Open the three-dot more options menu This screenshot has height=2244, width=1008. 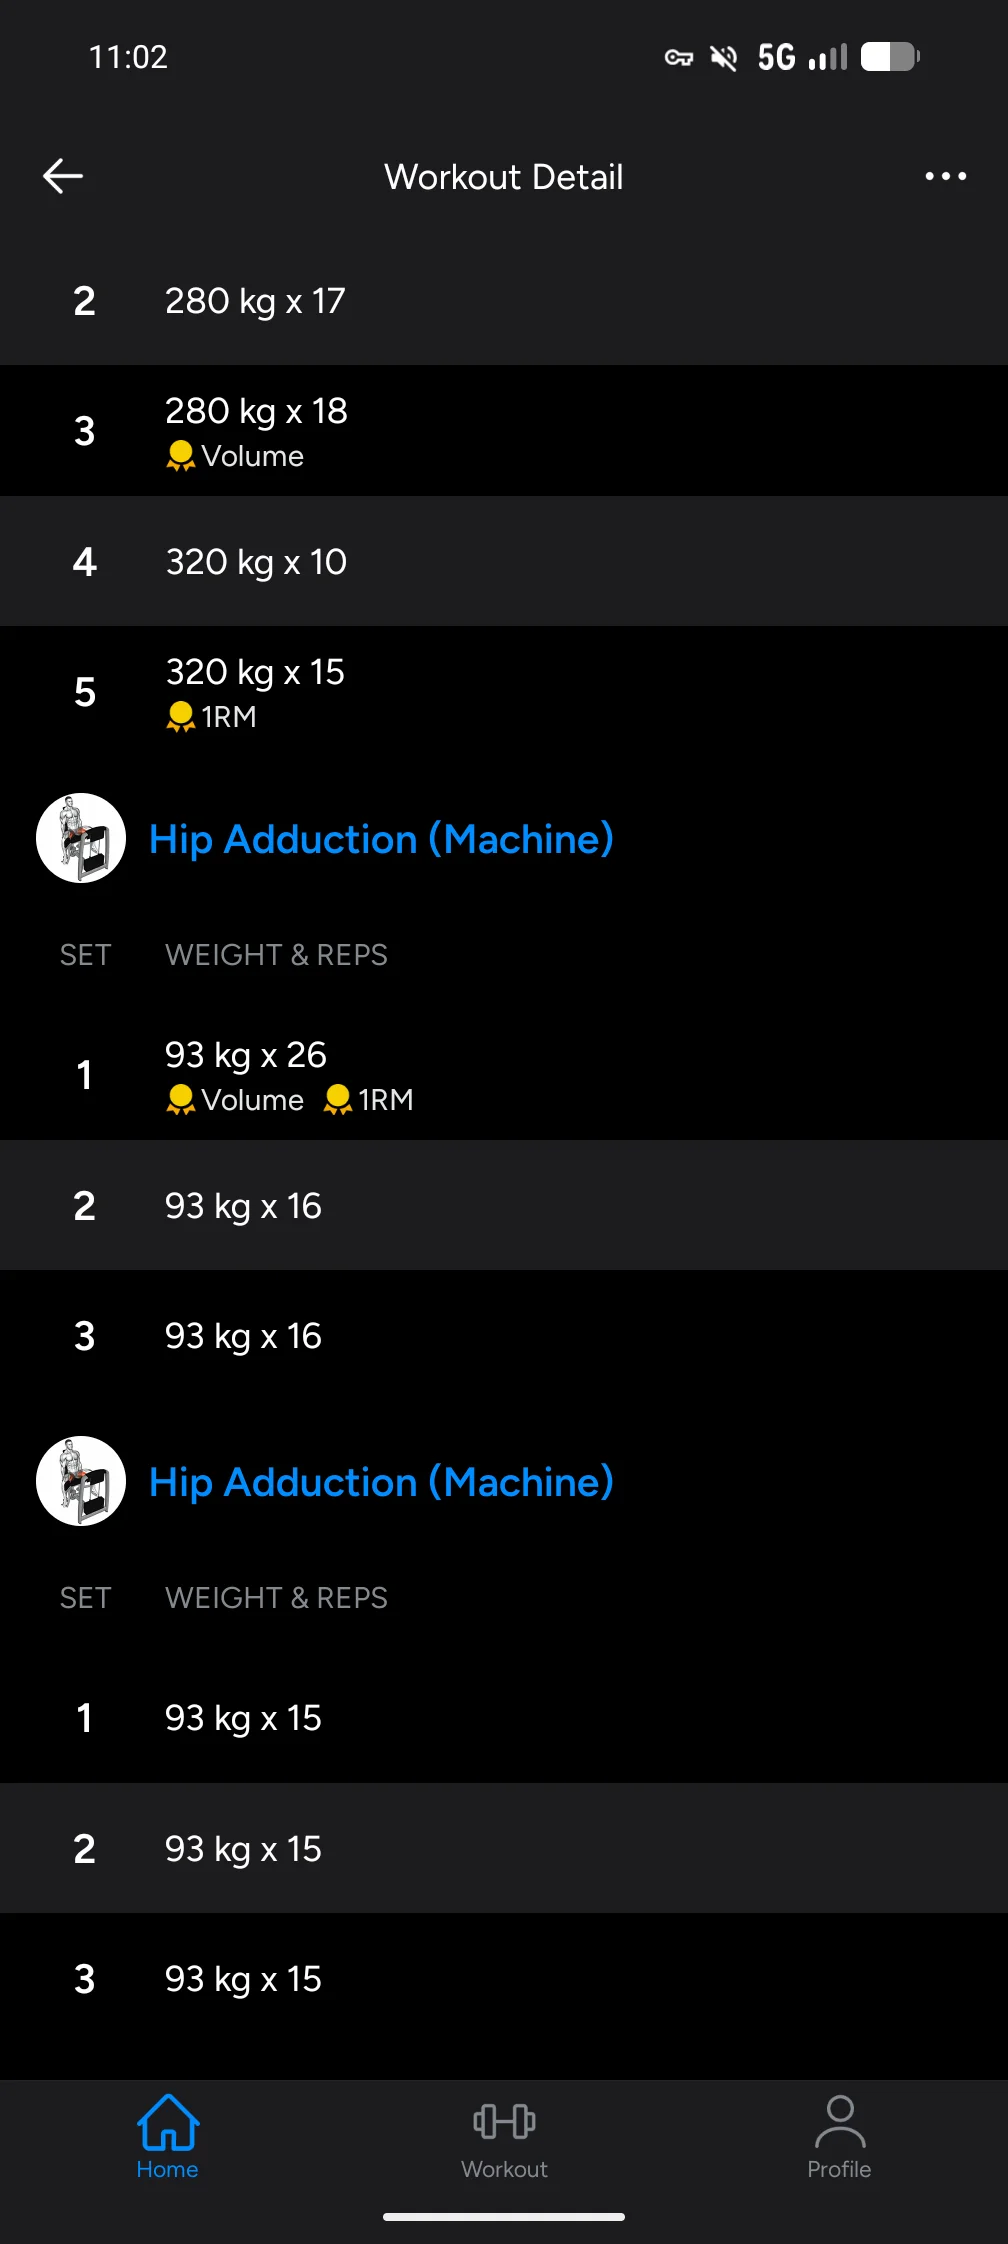click(945, 176)
